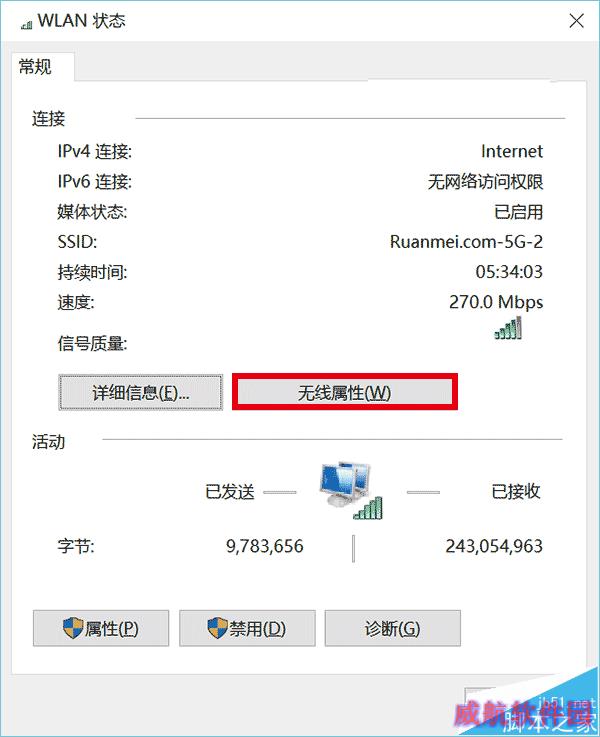Click the WLAN signal icon in title bar
This screenshot has height=737, width=600.
(26, 24)
